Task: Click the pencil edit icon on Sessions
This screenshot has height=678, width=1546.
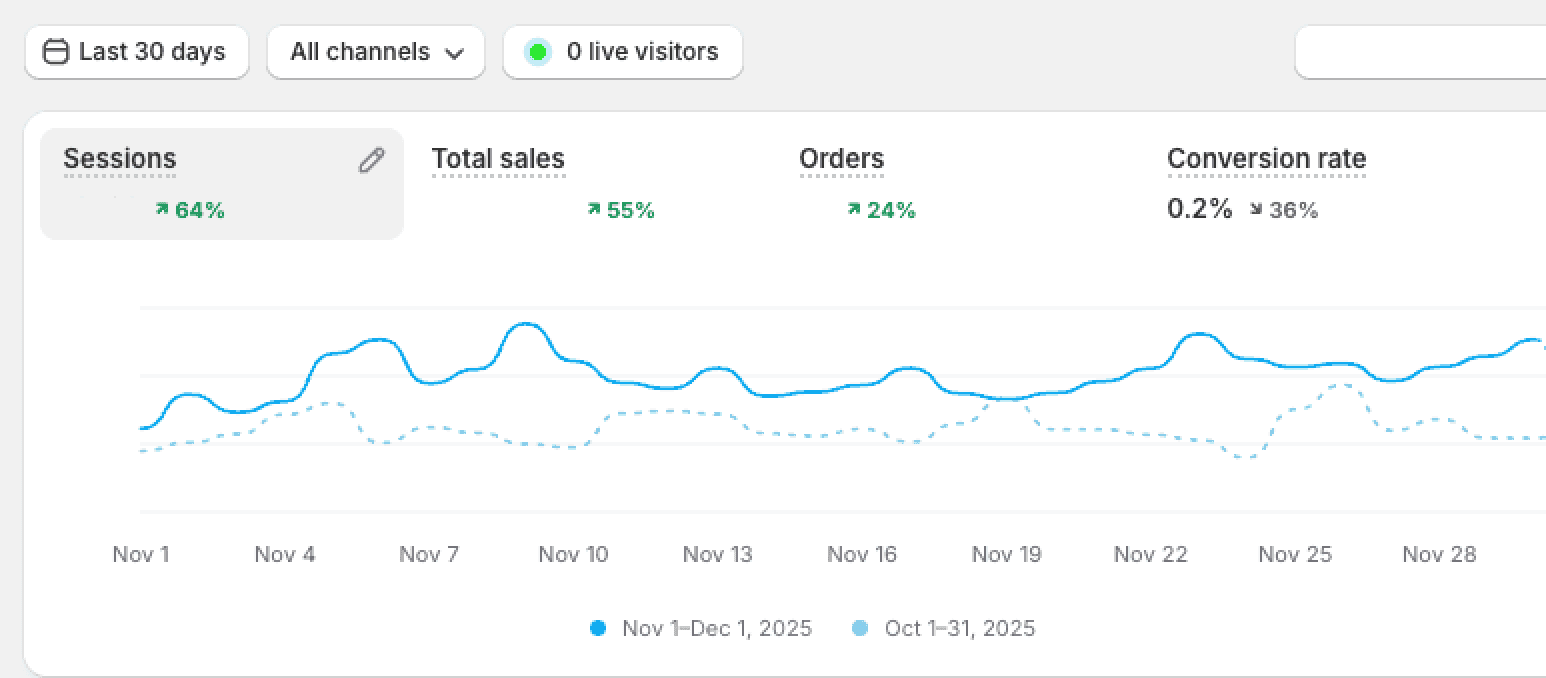Action: [x=371, y=160]
